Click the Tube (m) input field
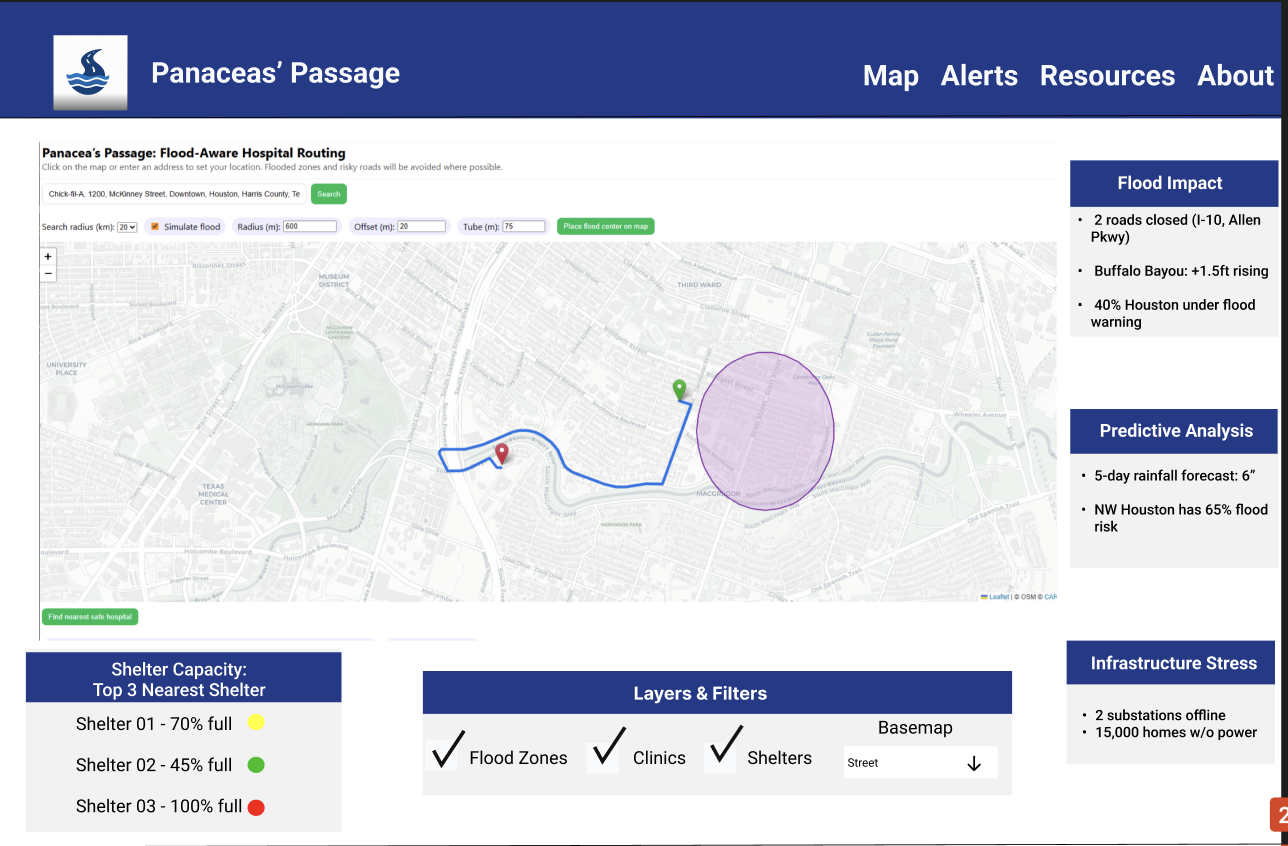The width and height of the screenshot is (1288, 846). tap(524, 227)
